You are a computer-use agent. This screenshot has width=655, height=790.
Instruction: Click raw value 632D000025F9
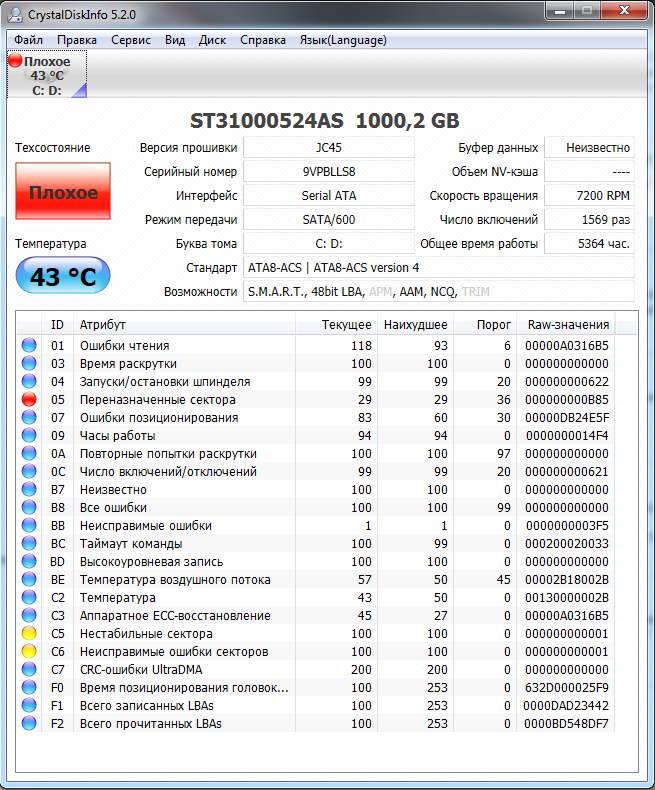point(566,687)
